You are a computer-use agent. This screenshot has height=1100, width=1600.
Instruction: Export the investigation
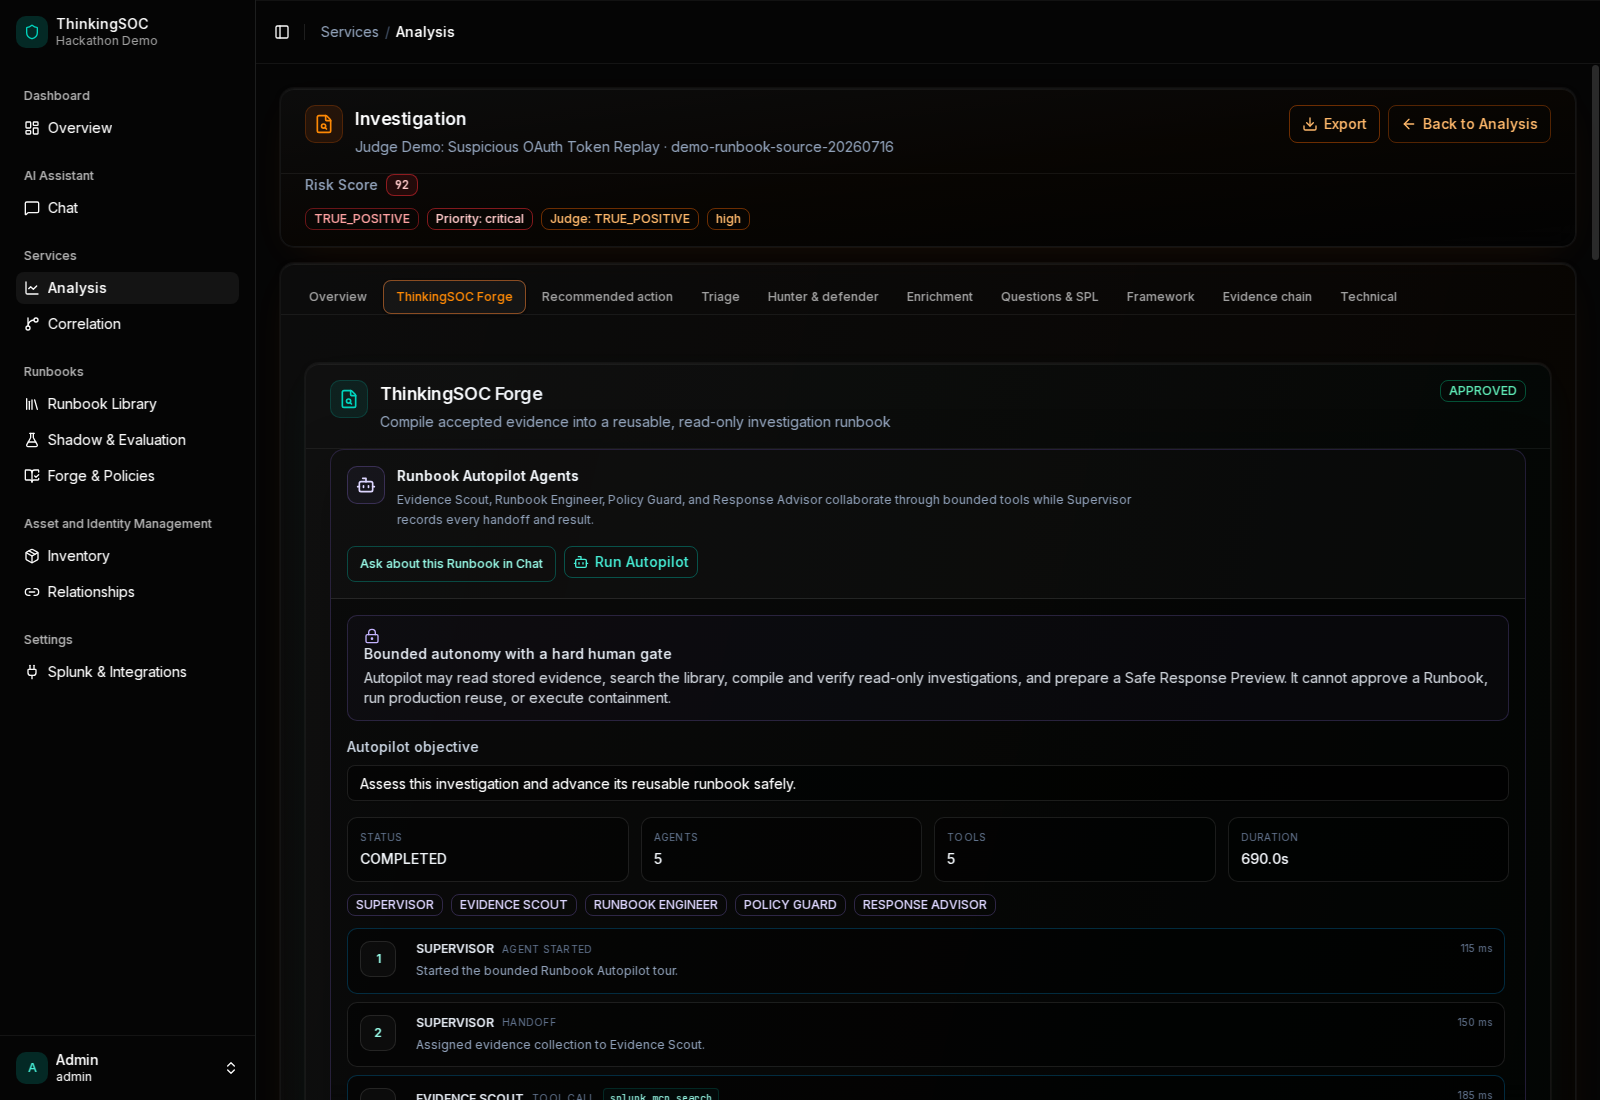point(1334,124)
